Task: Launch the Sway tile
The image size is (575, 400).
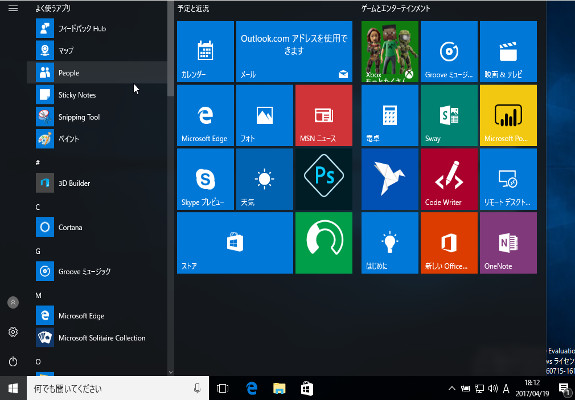Action: click(449, 115)
